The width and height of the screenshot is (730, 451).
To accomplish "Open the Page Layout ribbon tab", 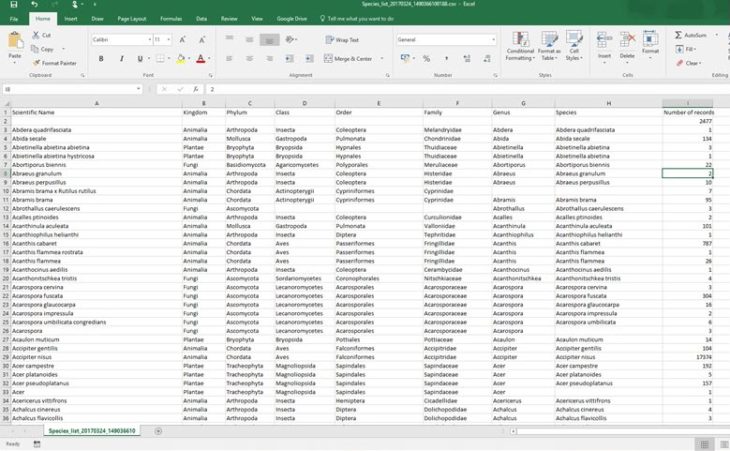I will click(x=132, y=19).
